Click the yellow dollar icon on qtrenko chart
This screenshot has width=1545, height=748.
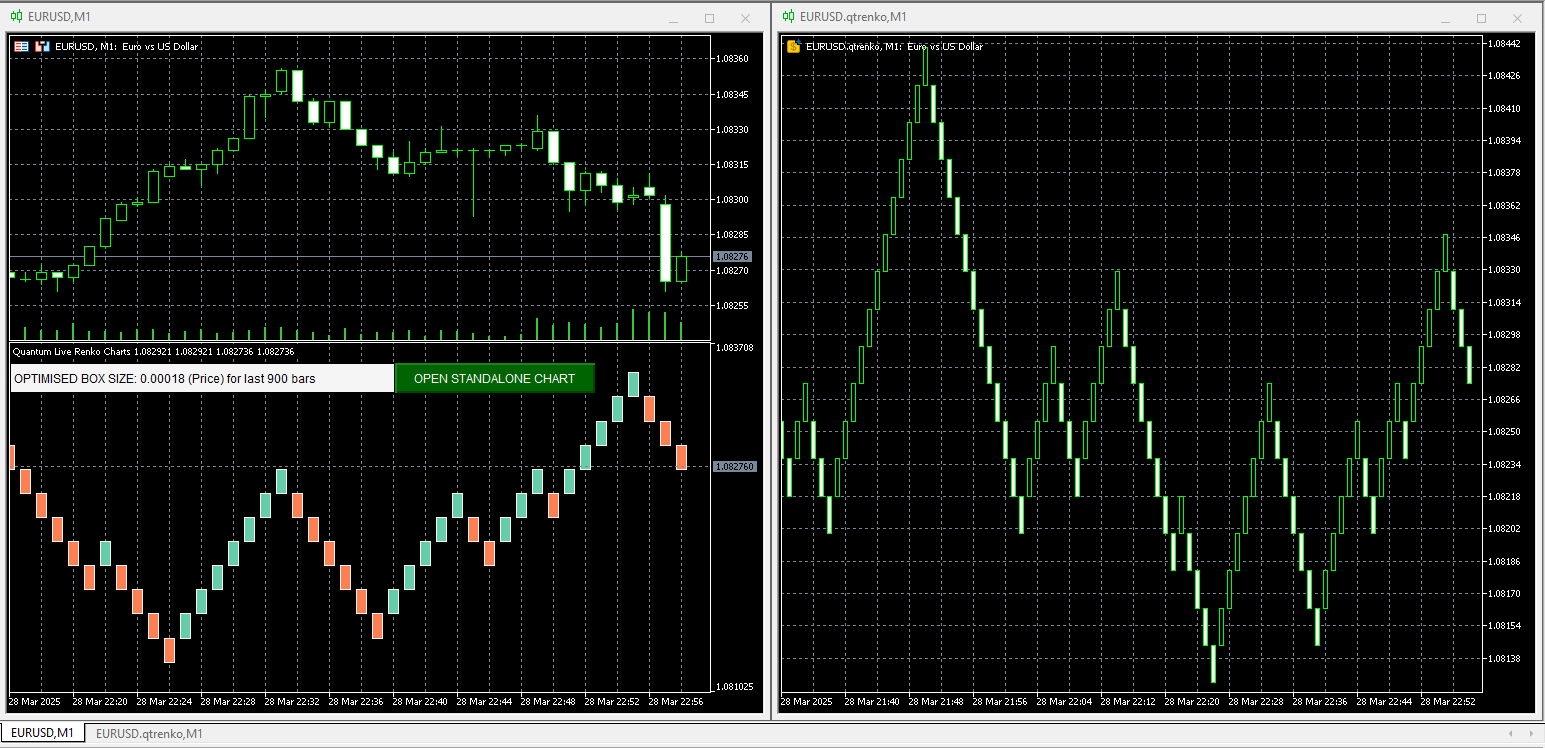coord(793,46)
